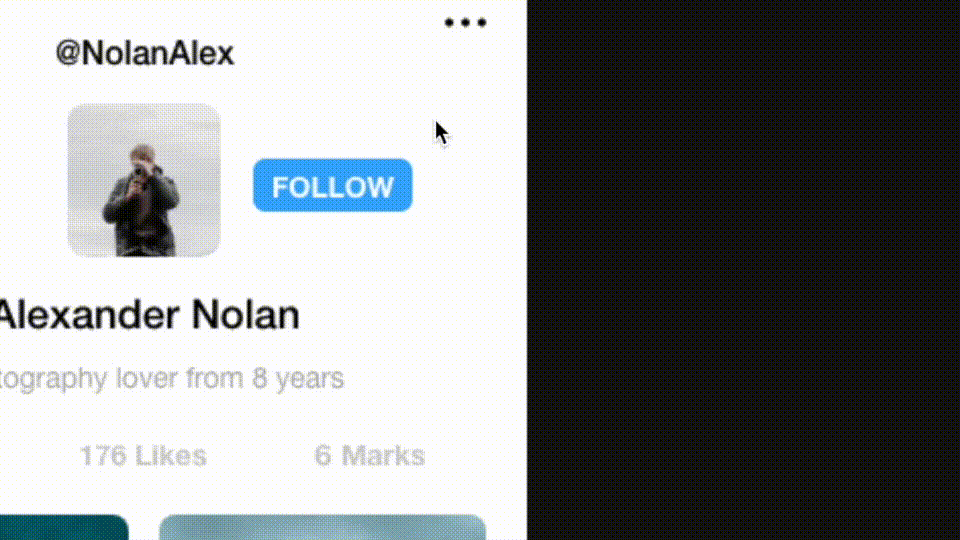Screen dimensions: 960x540
Task: Open the 6 Marks section
Action: point(369,456)
